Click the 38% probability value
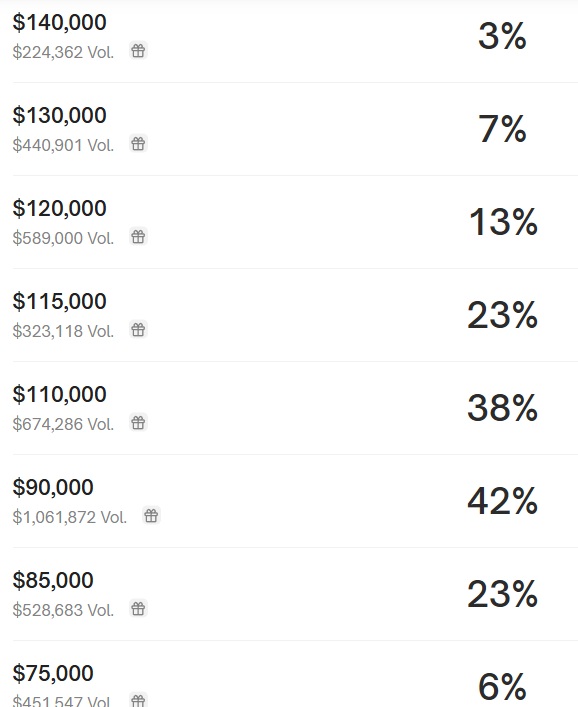Image resolution: width=578 pixels, height=707 pixels. click(x=503, y=408)
